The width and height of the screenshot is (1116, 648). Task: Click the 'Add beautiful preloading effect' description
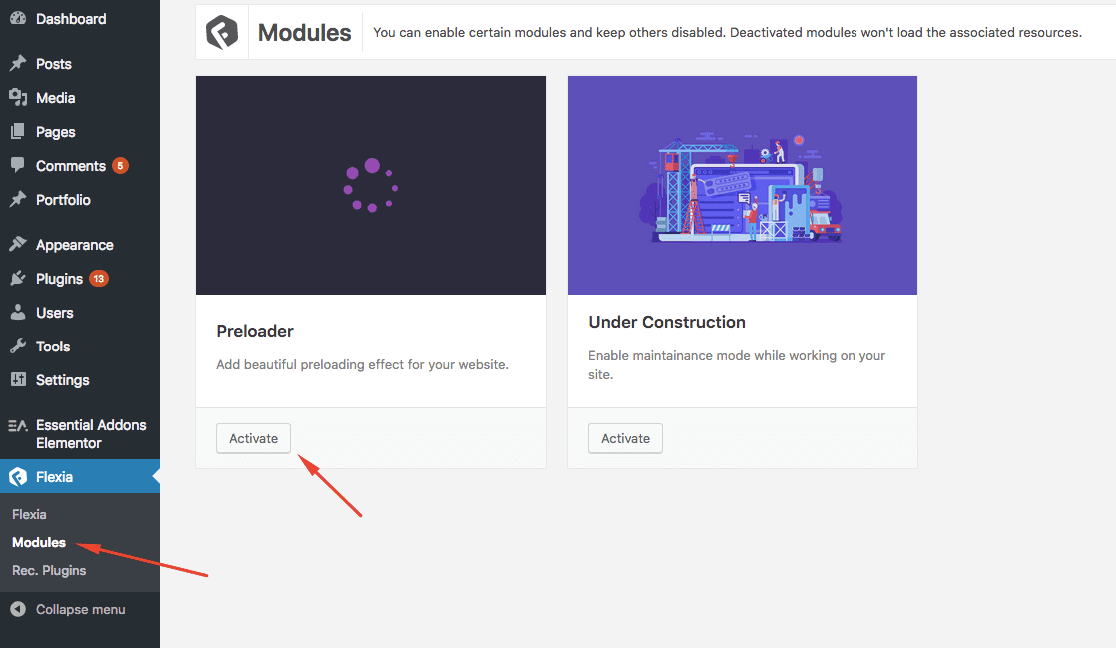click(362, 365)
